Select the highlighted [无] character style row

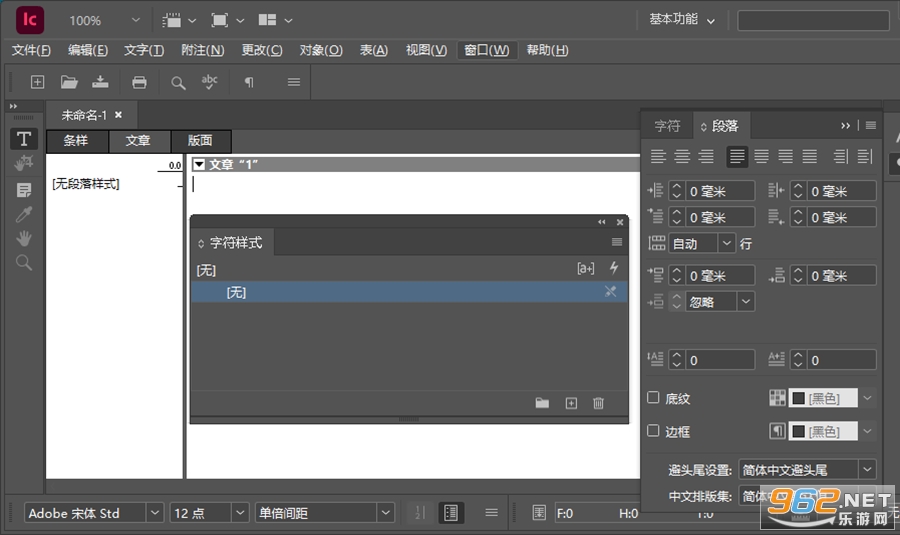coord(409,292)
